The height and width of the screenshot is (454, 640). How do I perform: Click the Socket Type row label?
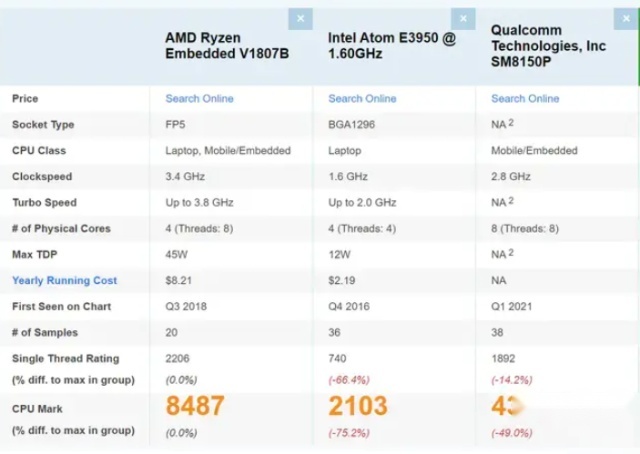43,125
